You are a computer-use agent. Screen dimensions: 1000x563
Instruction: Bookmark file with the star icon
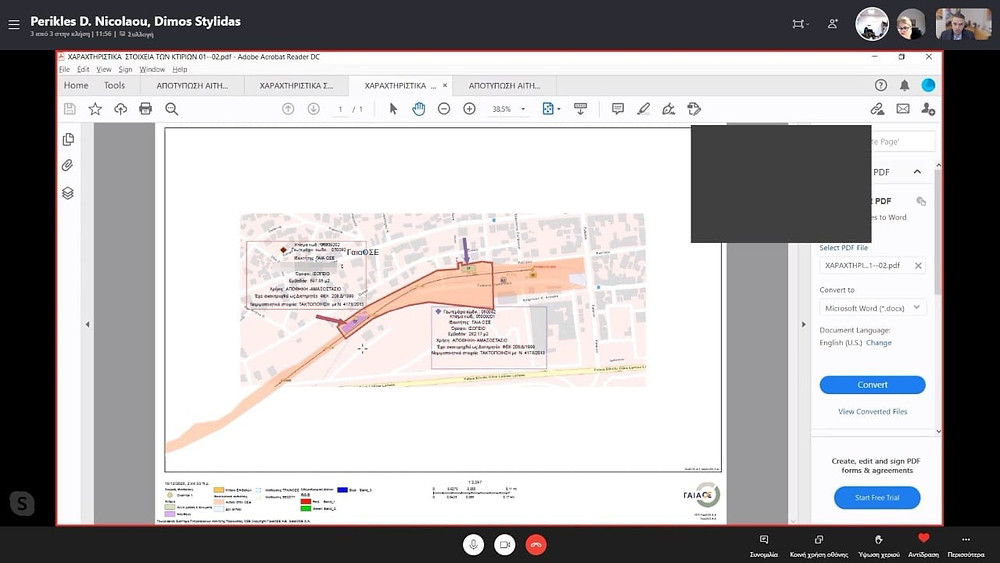[x=95, y=109]
